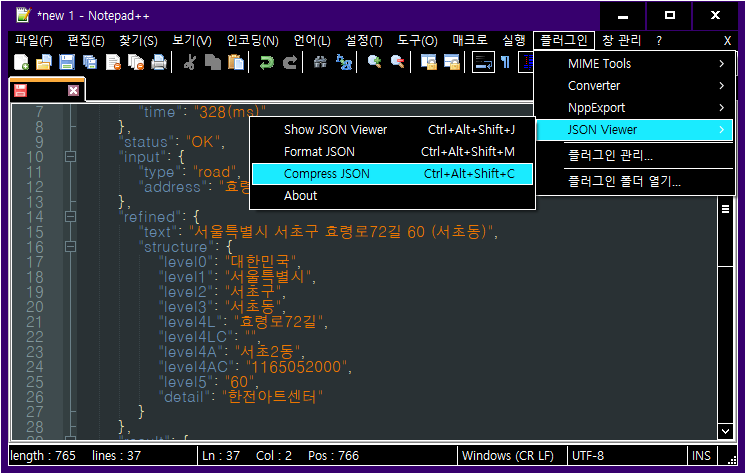Open the Replace toolbar icon
The image size is (746, 474).
344,62
